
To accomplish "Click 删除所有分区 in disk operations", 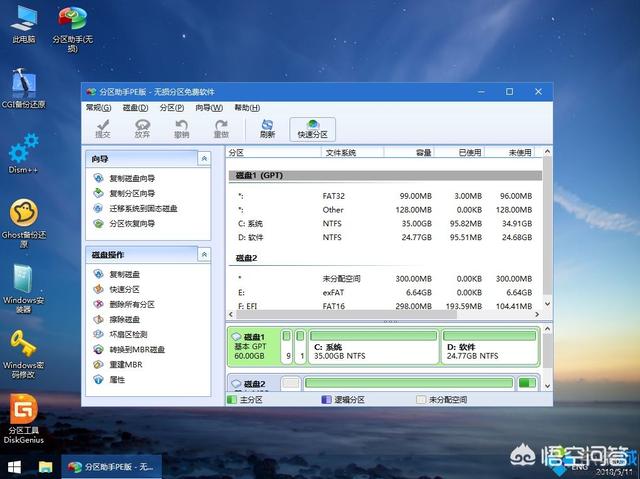I will (132, 304).
